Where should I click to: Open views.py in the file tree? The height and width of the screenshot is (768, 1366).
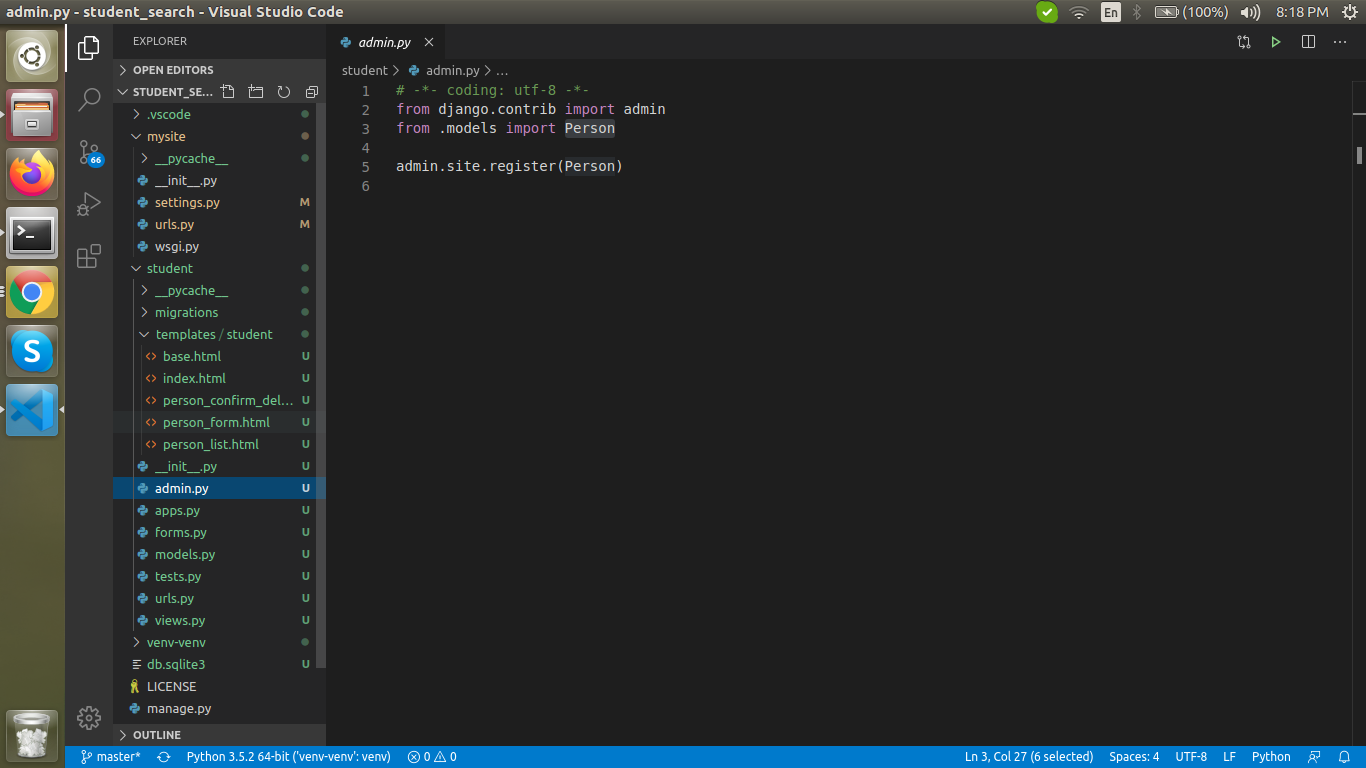coord(219,620)
